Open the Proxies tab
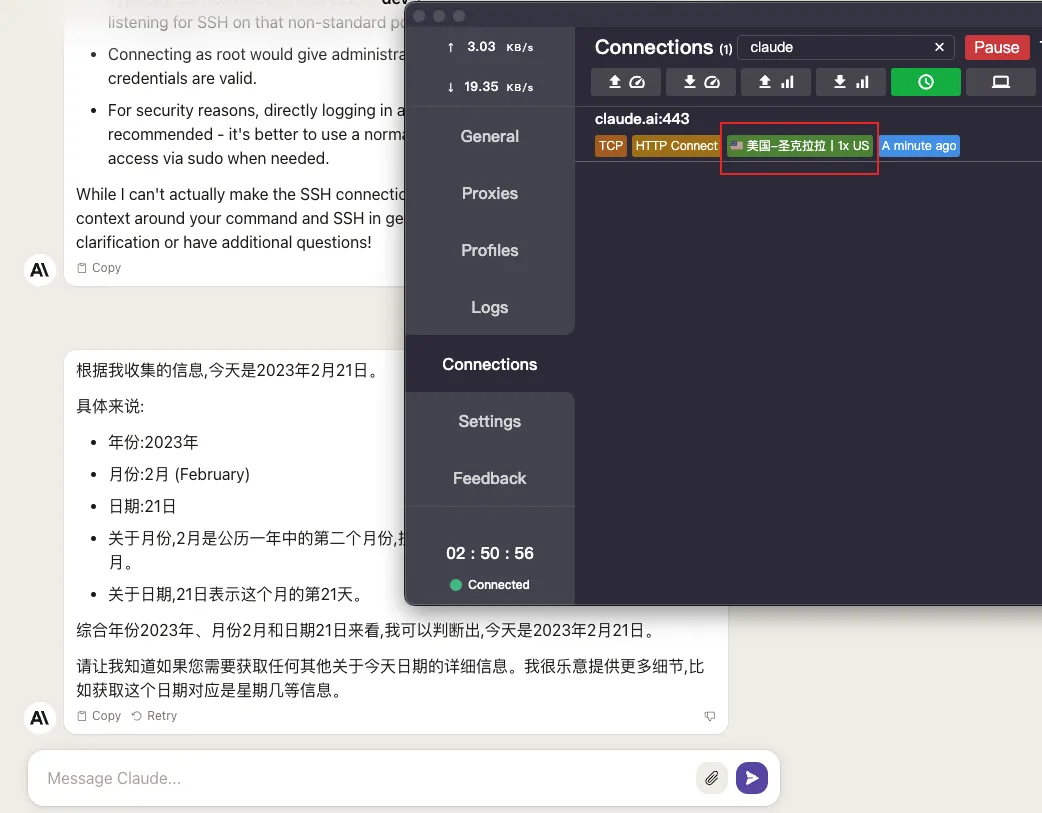The image size is (1042, 813). point(490,193)
